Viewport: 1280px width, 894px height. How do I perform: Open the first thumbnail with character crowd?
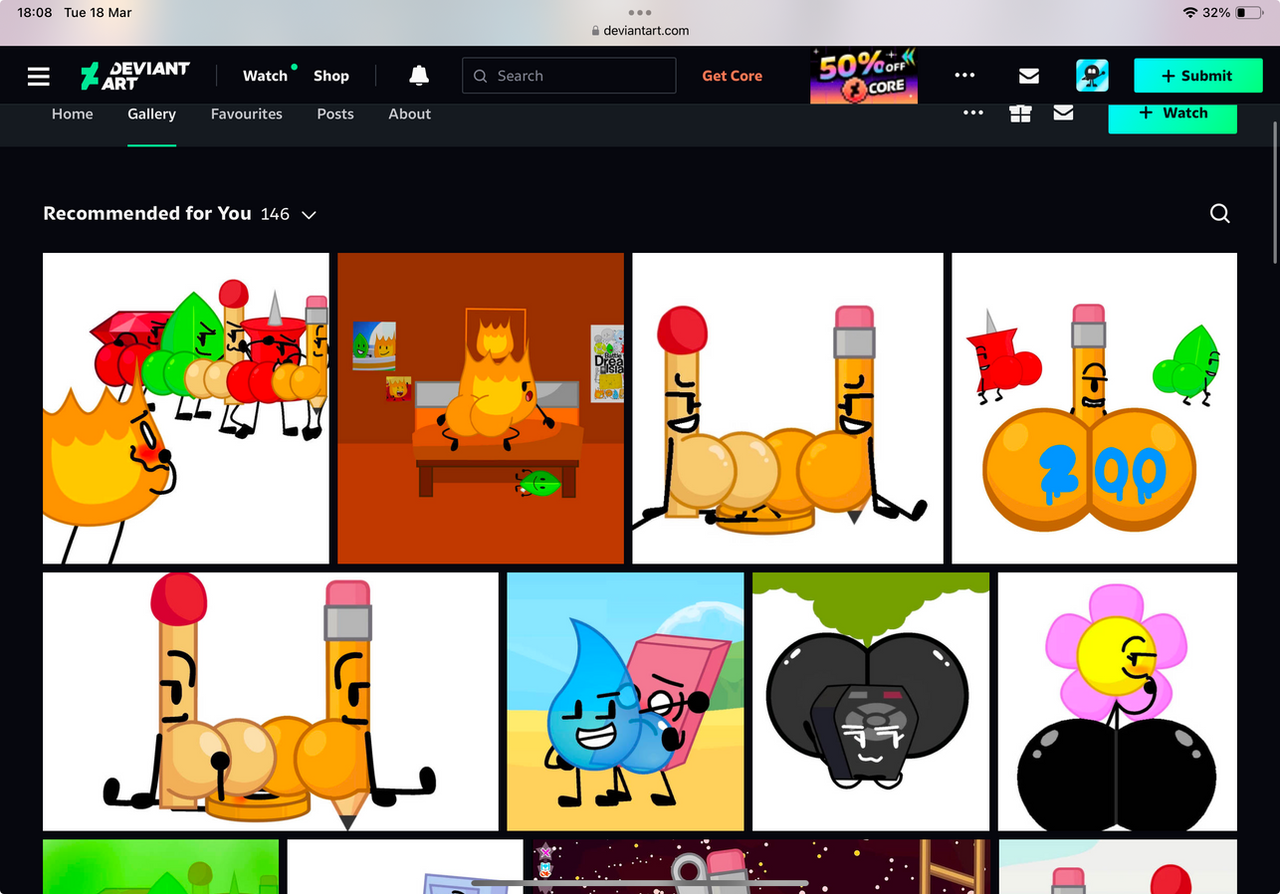point(186,408)
